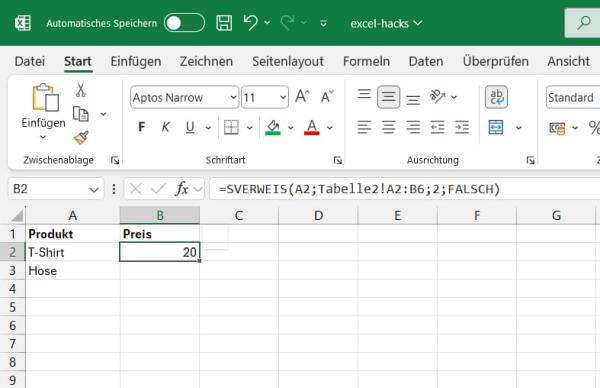This screenshot has height=388, width=600.
Task: Click the Undo arrow icon
Action: [251, 23]
